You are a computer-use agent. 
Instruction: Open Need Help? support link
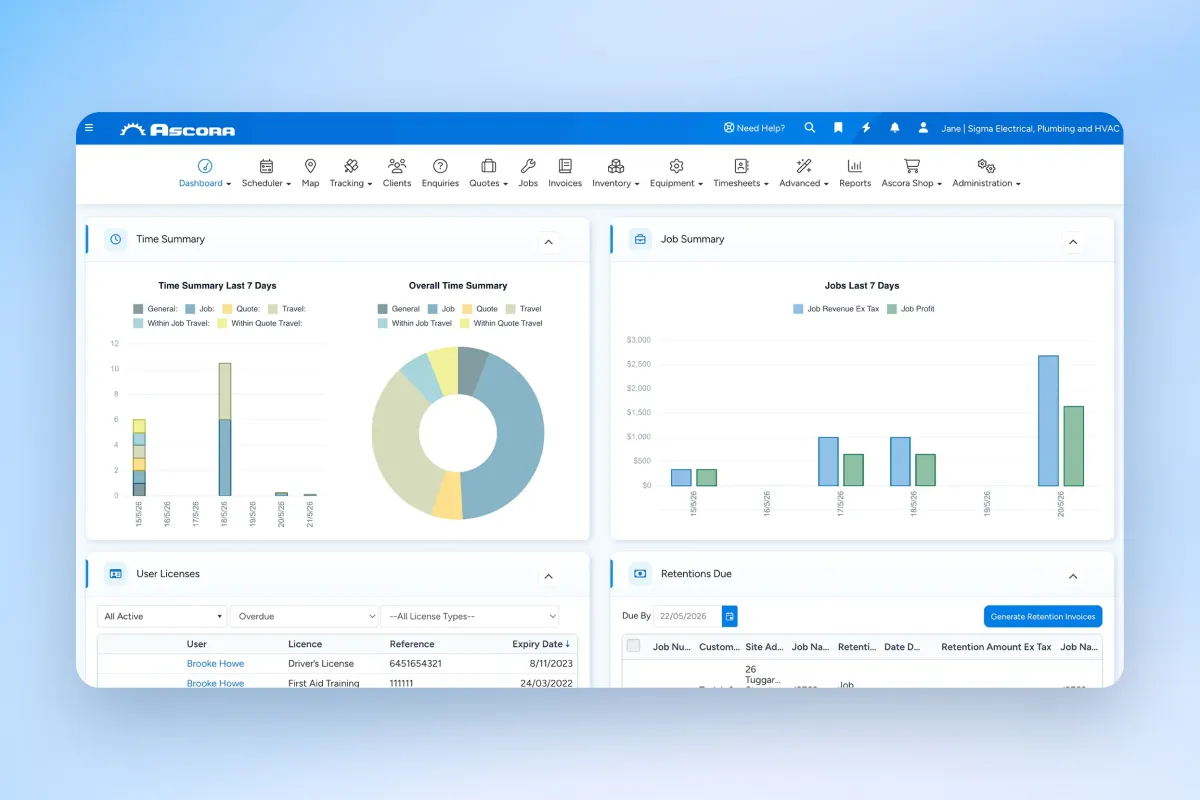(x=754, y=128)
